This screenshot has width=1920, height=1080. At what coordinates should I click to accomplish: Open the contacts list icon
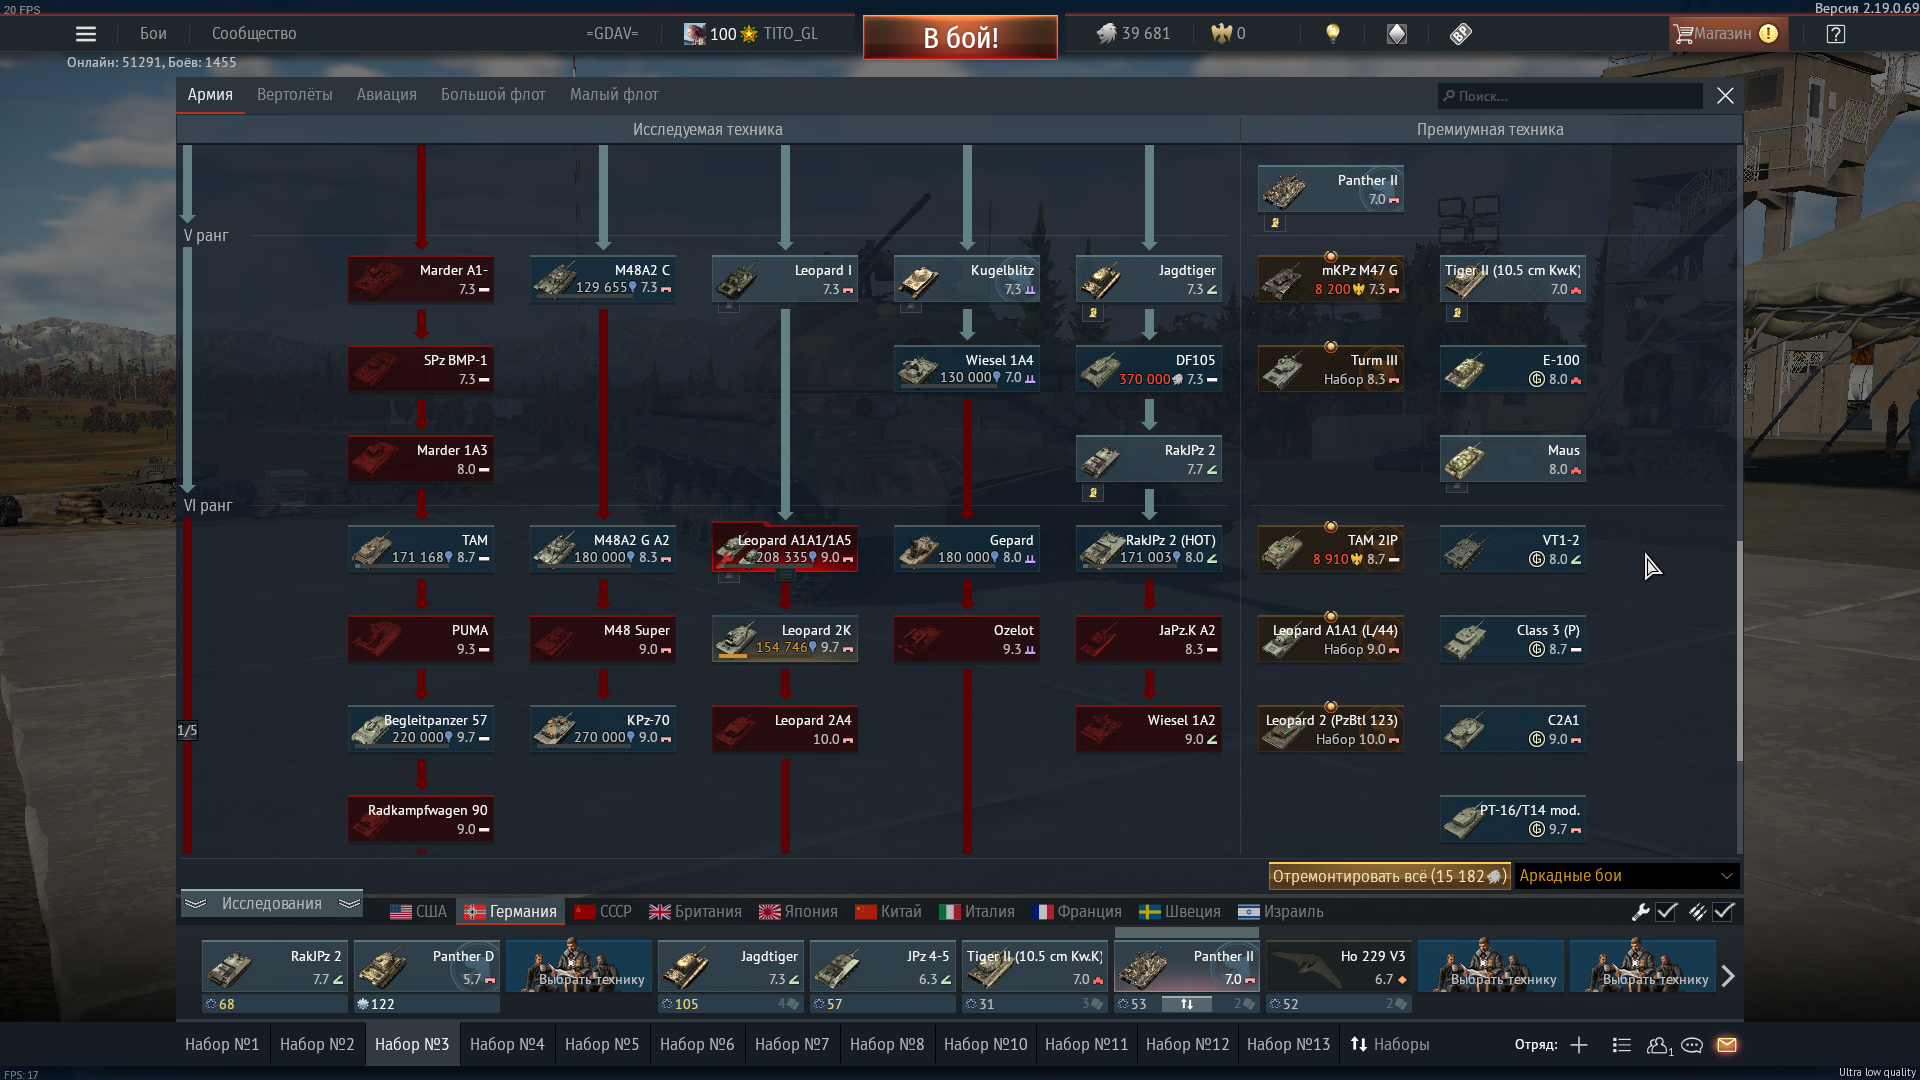point(1622,1045)
